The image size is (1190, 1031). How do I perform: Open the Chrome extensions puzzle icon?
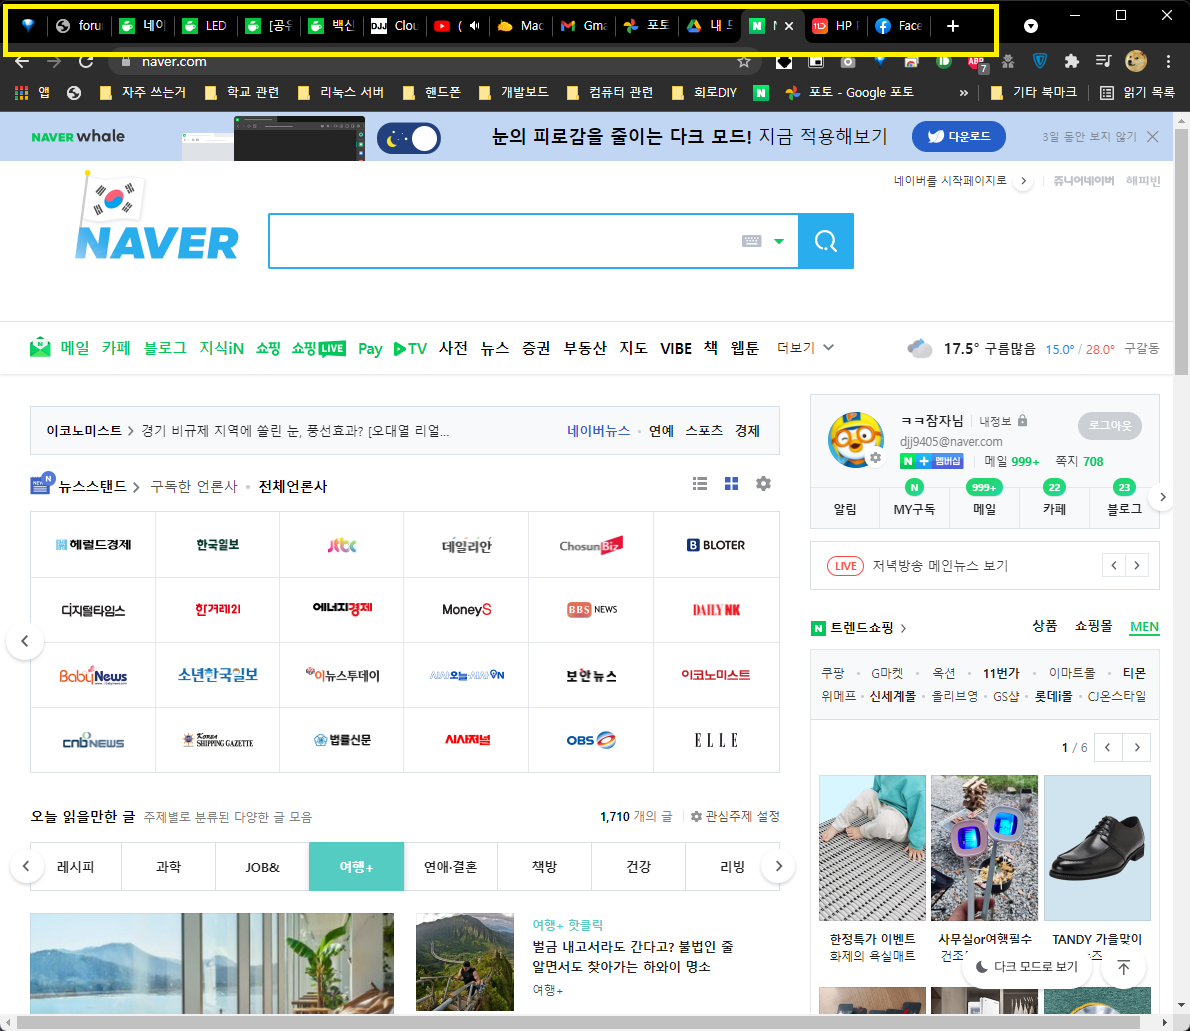coord(1072,61)
